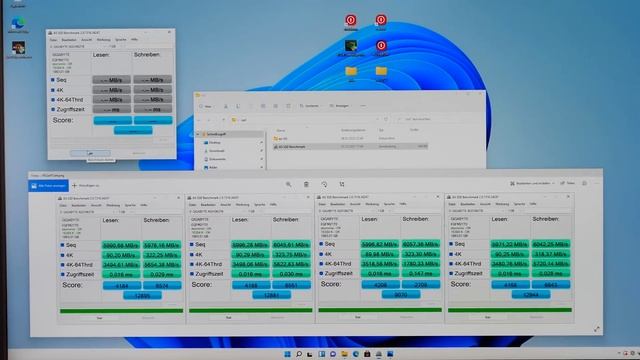Click fullscreen arrows icon in Photos corner
Image resolution: width=640 pixels, height=360 pixels.
coord(597,329)
